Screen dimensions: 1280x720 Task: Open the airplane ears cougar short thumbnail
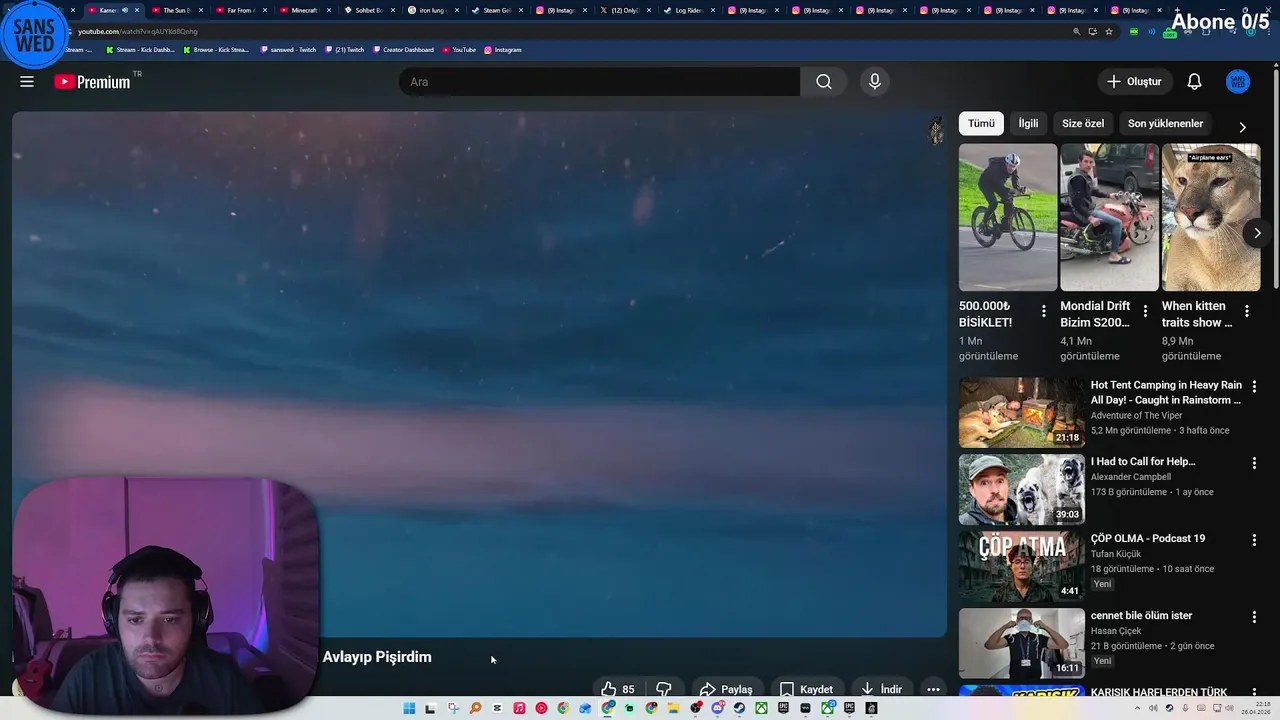[1211, 217]
